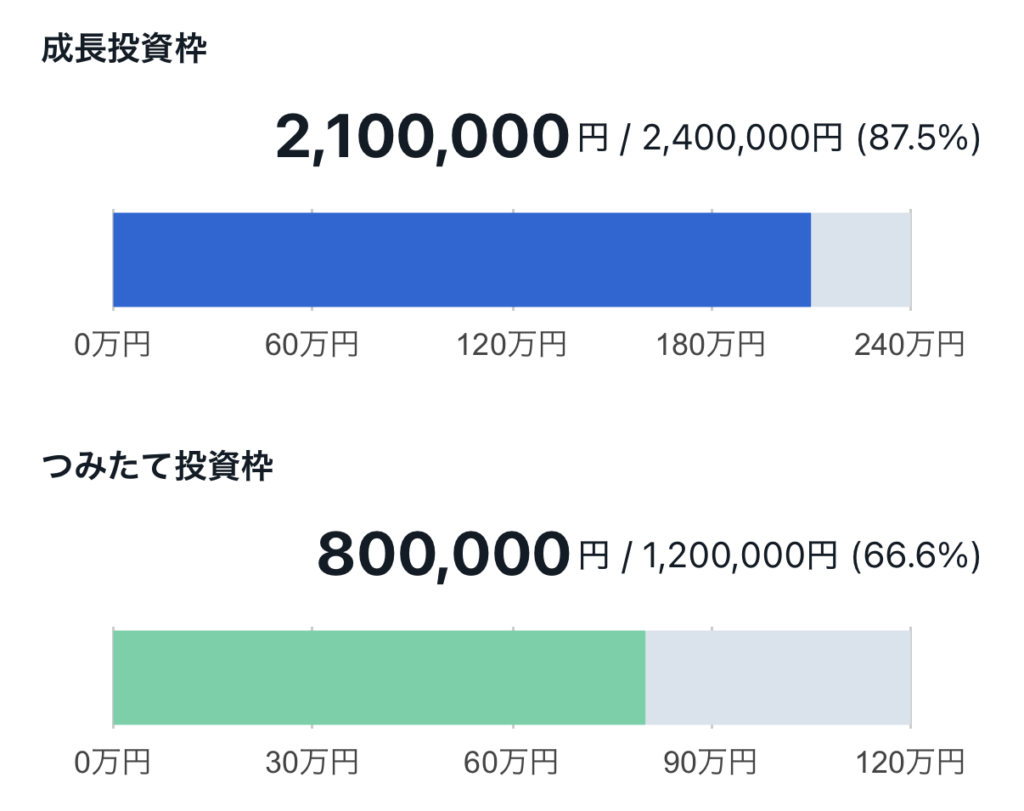Image resolution: width=1024 pixels, height=811 pixels.
Task: Click the 240万円 axis label
Action: click(910, 344)
